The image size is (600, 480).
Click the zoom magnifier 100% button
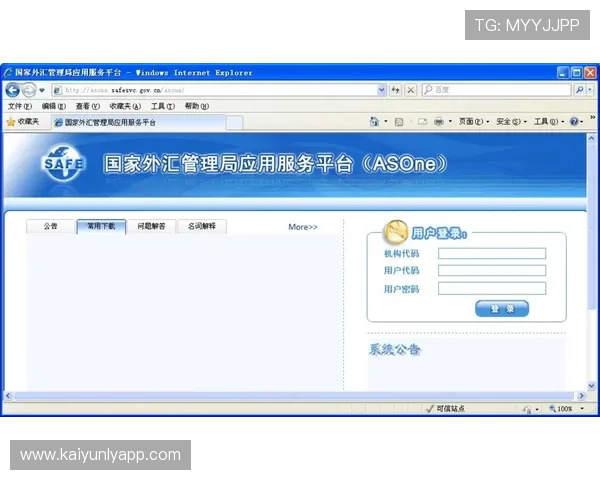point(561,408)
